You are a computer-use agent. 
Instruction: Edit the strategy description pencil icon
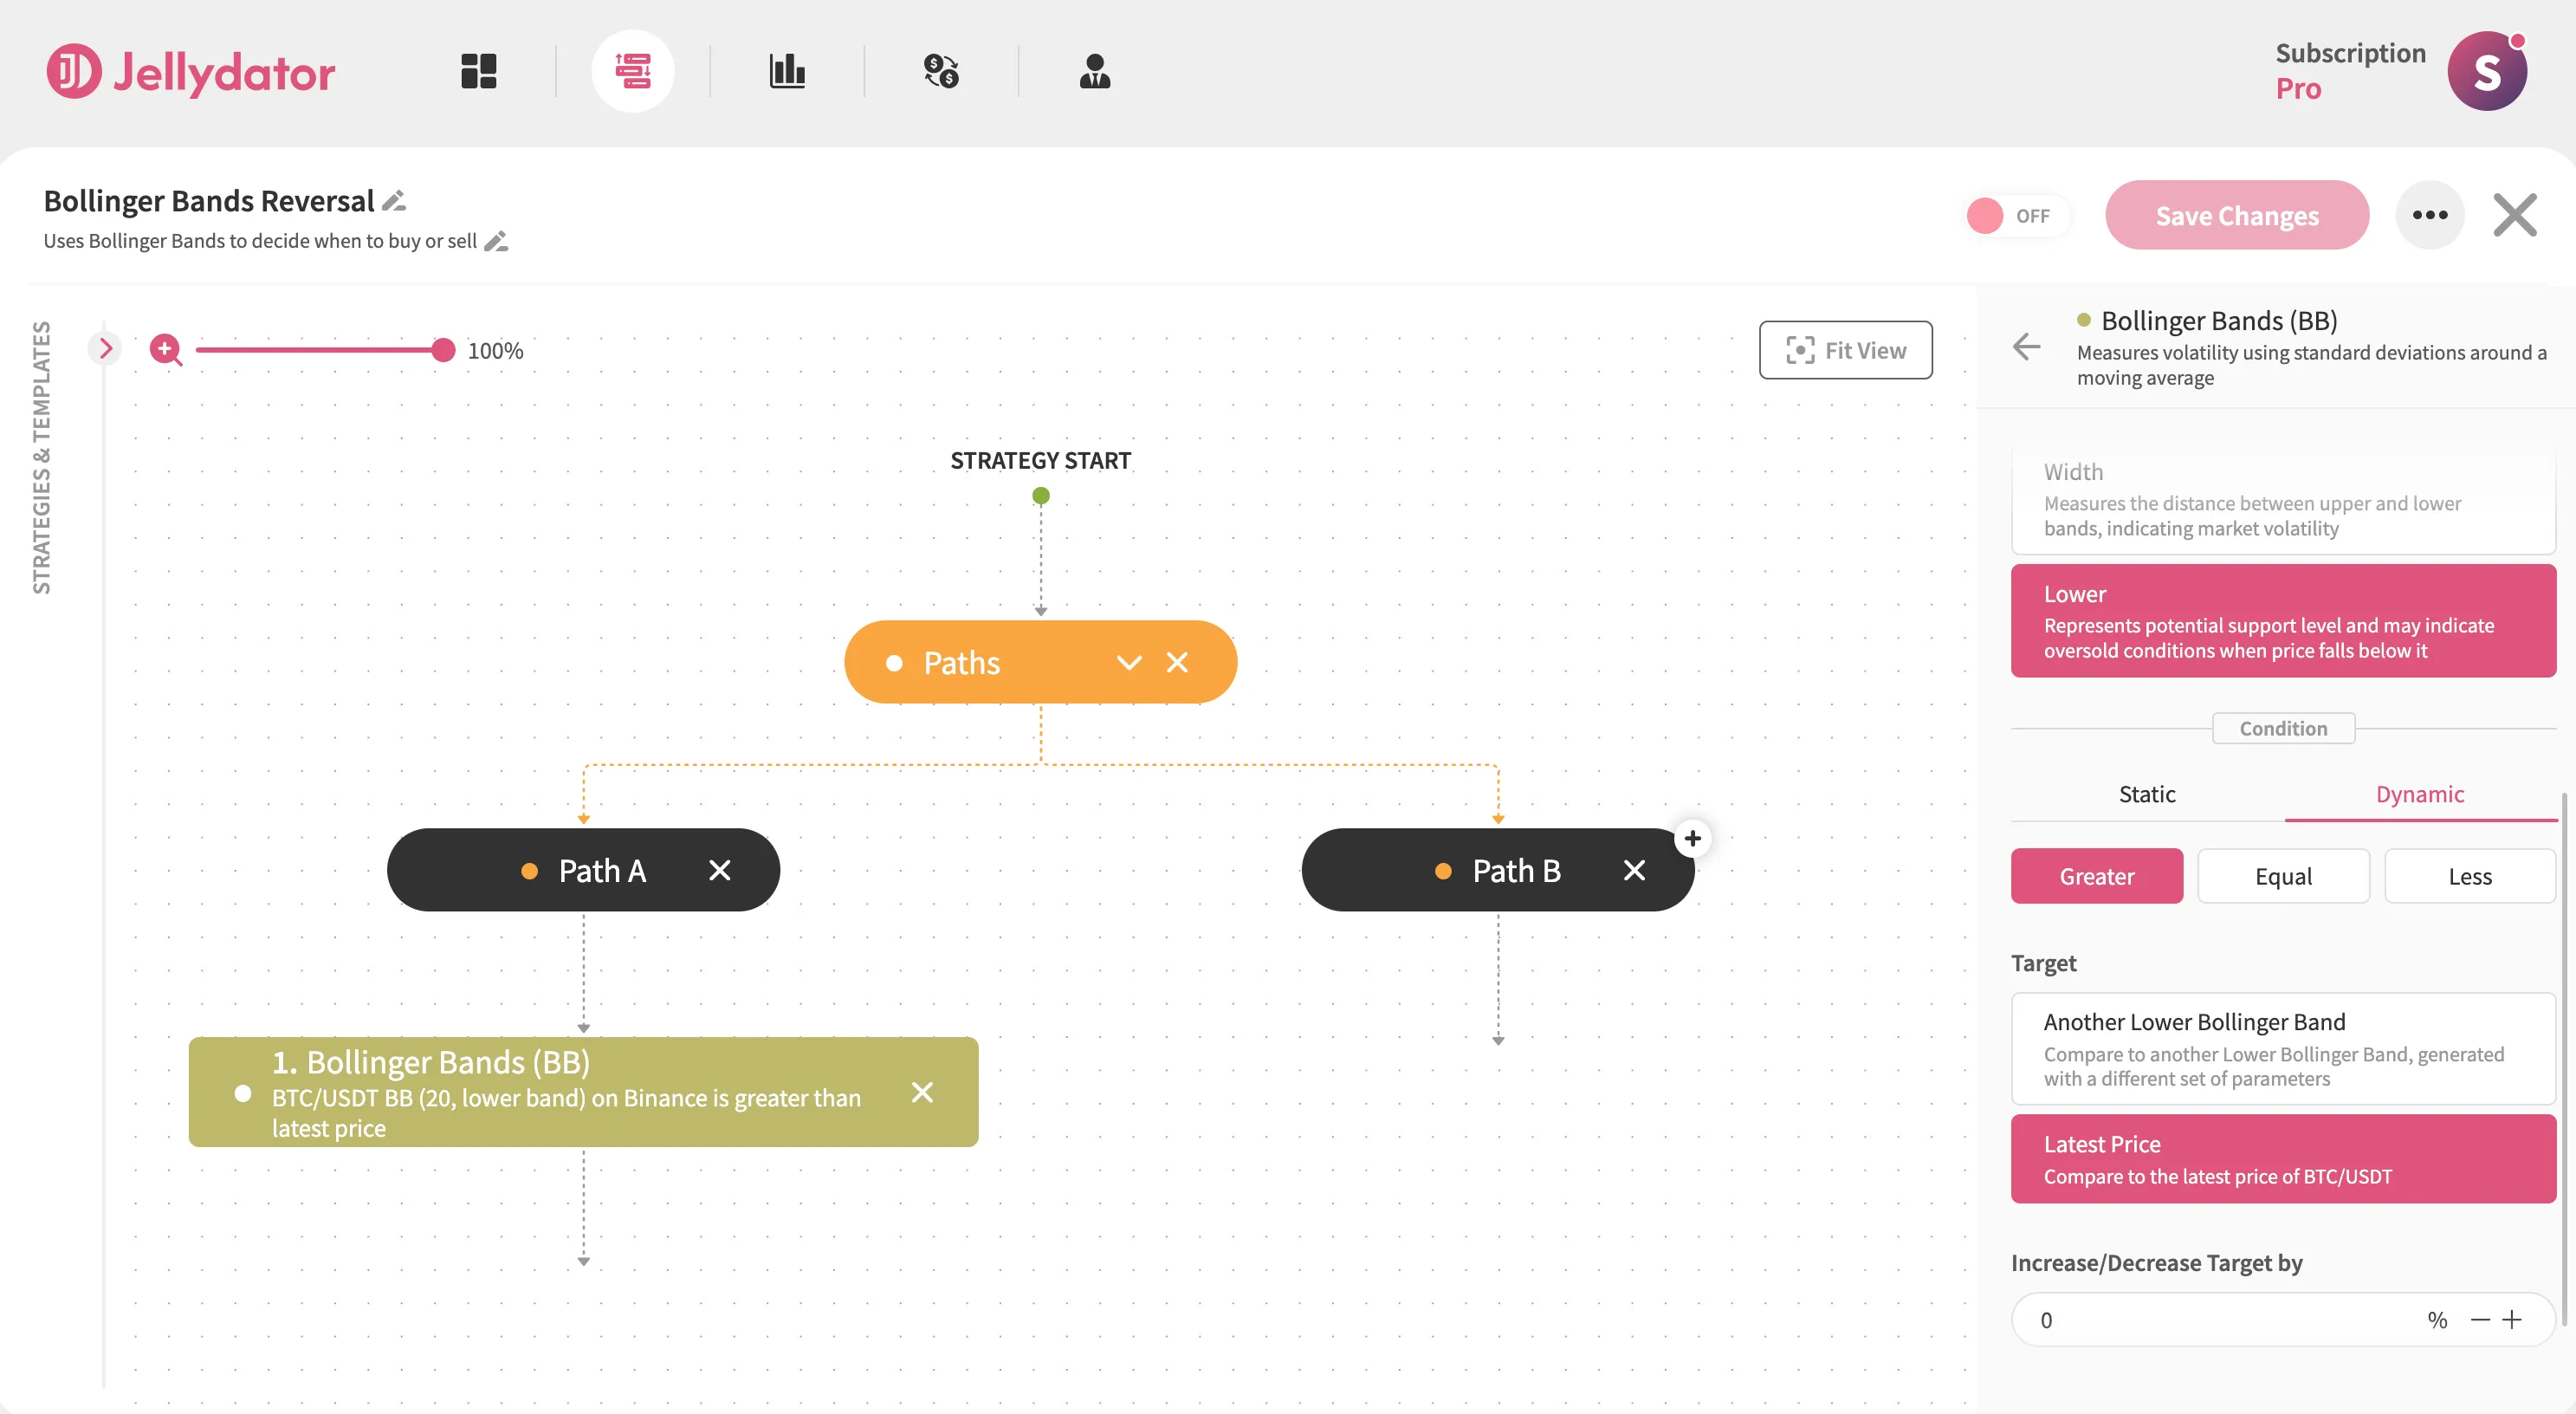[496, 241]
